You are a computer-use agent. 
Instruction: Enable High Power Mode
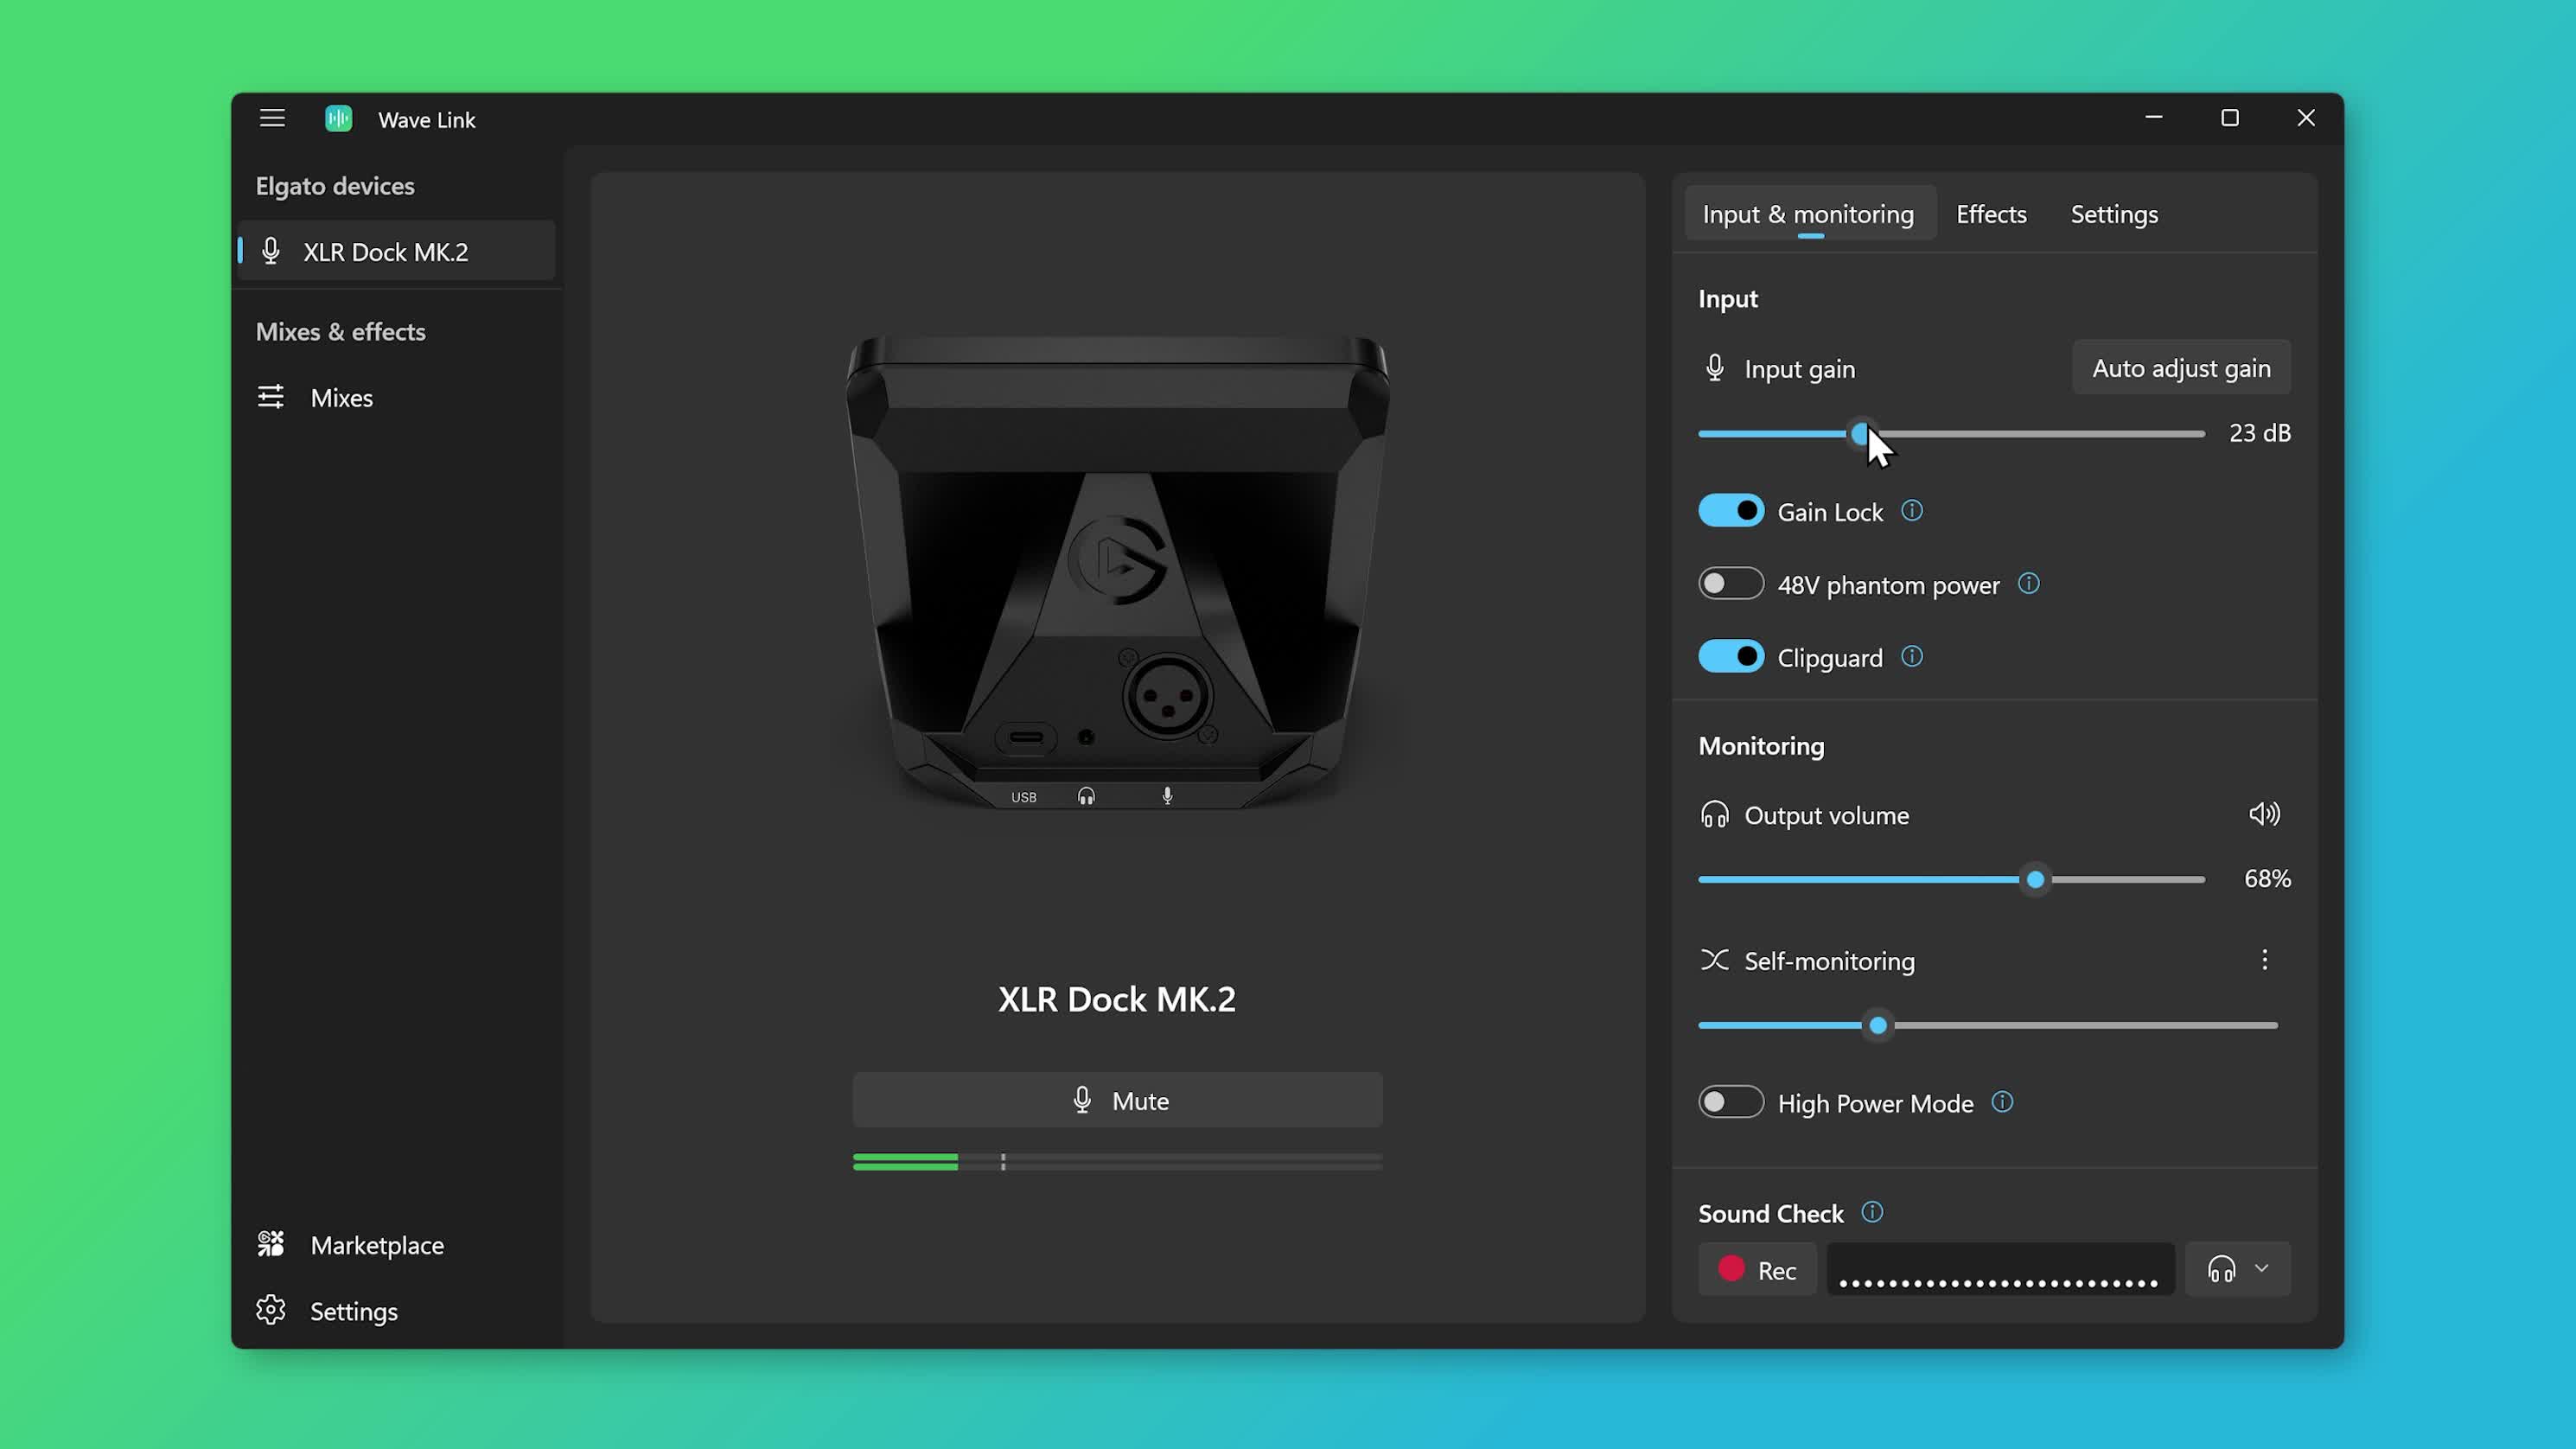[x=1731, y=1103]
